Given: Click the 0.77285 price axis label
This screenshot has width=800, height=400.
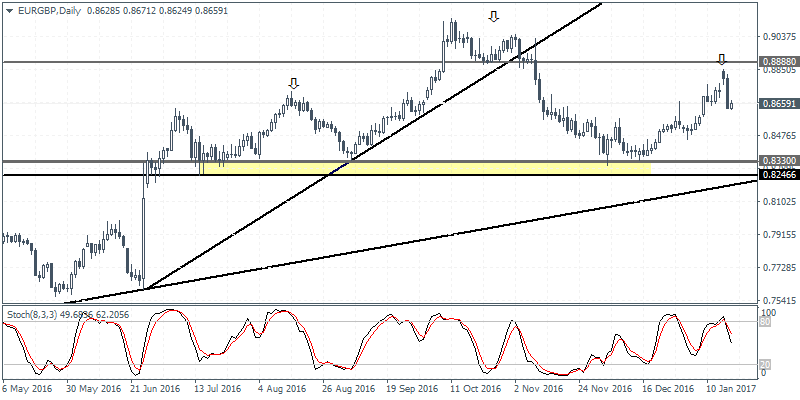Looking at the screenshot, I should coord(776,268).
